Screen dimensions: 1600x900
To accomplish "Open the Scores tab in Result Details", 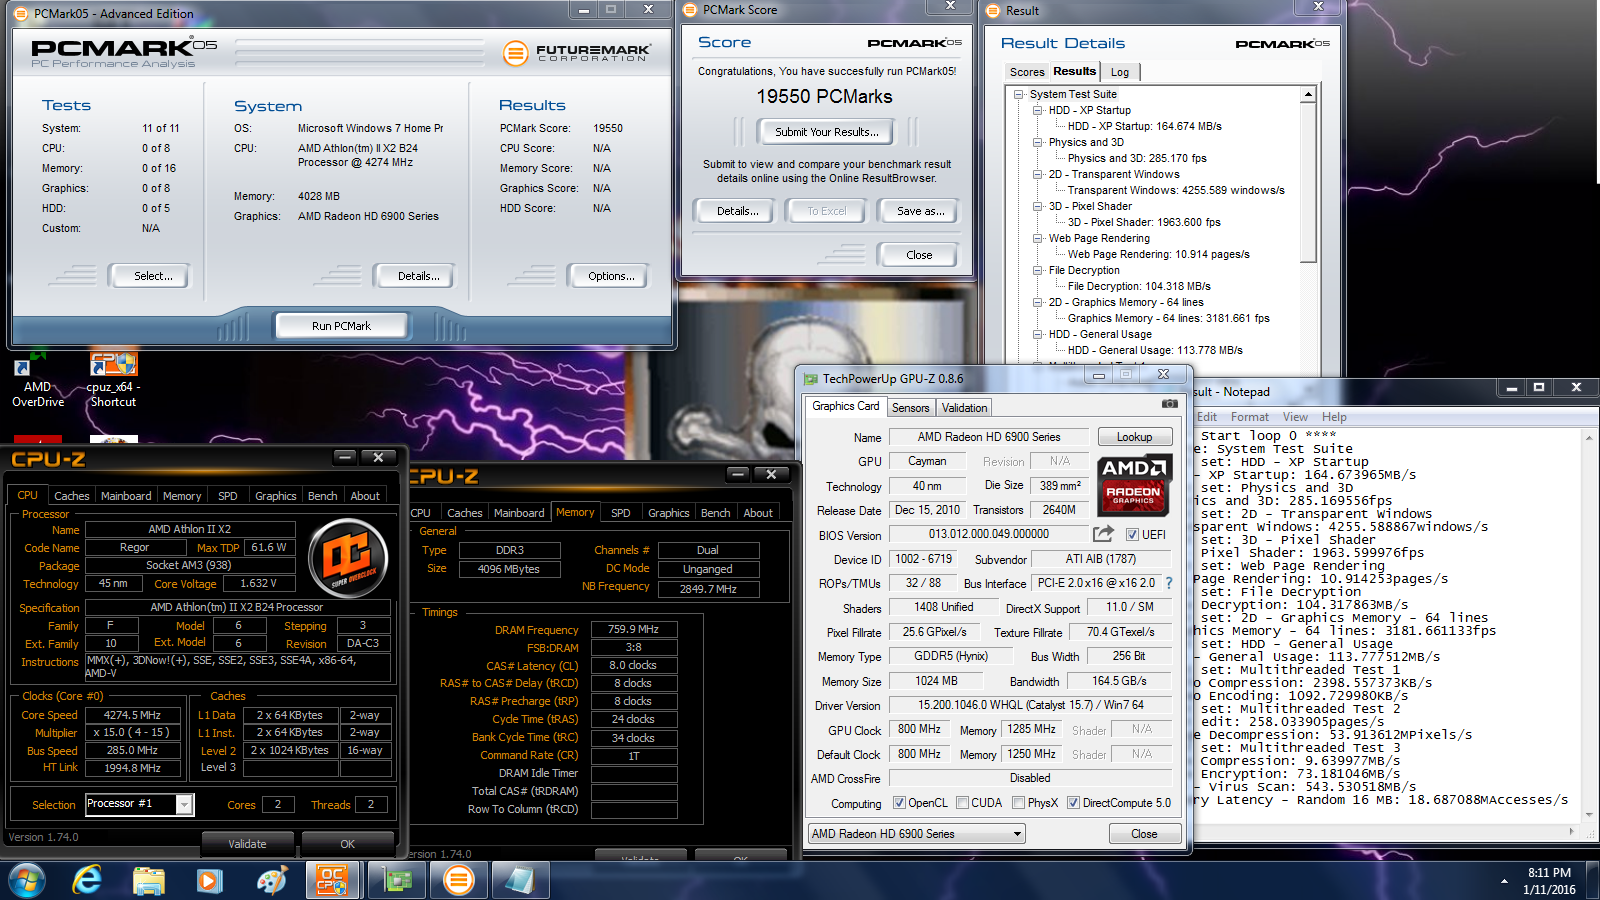I will coord(1027,72).
